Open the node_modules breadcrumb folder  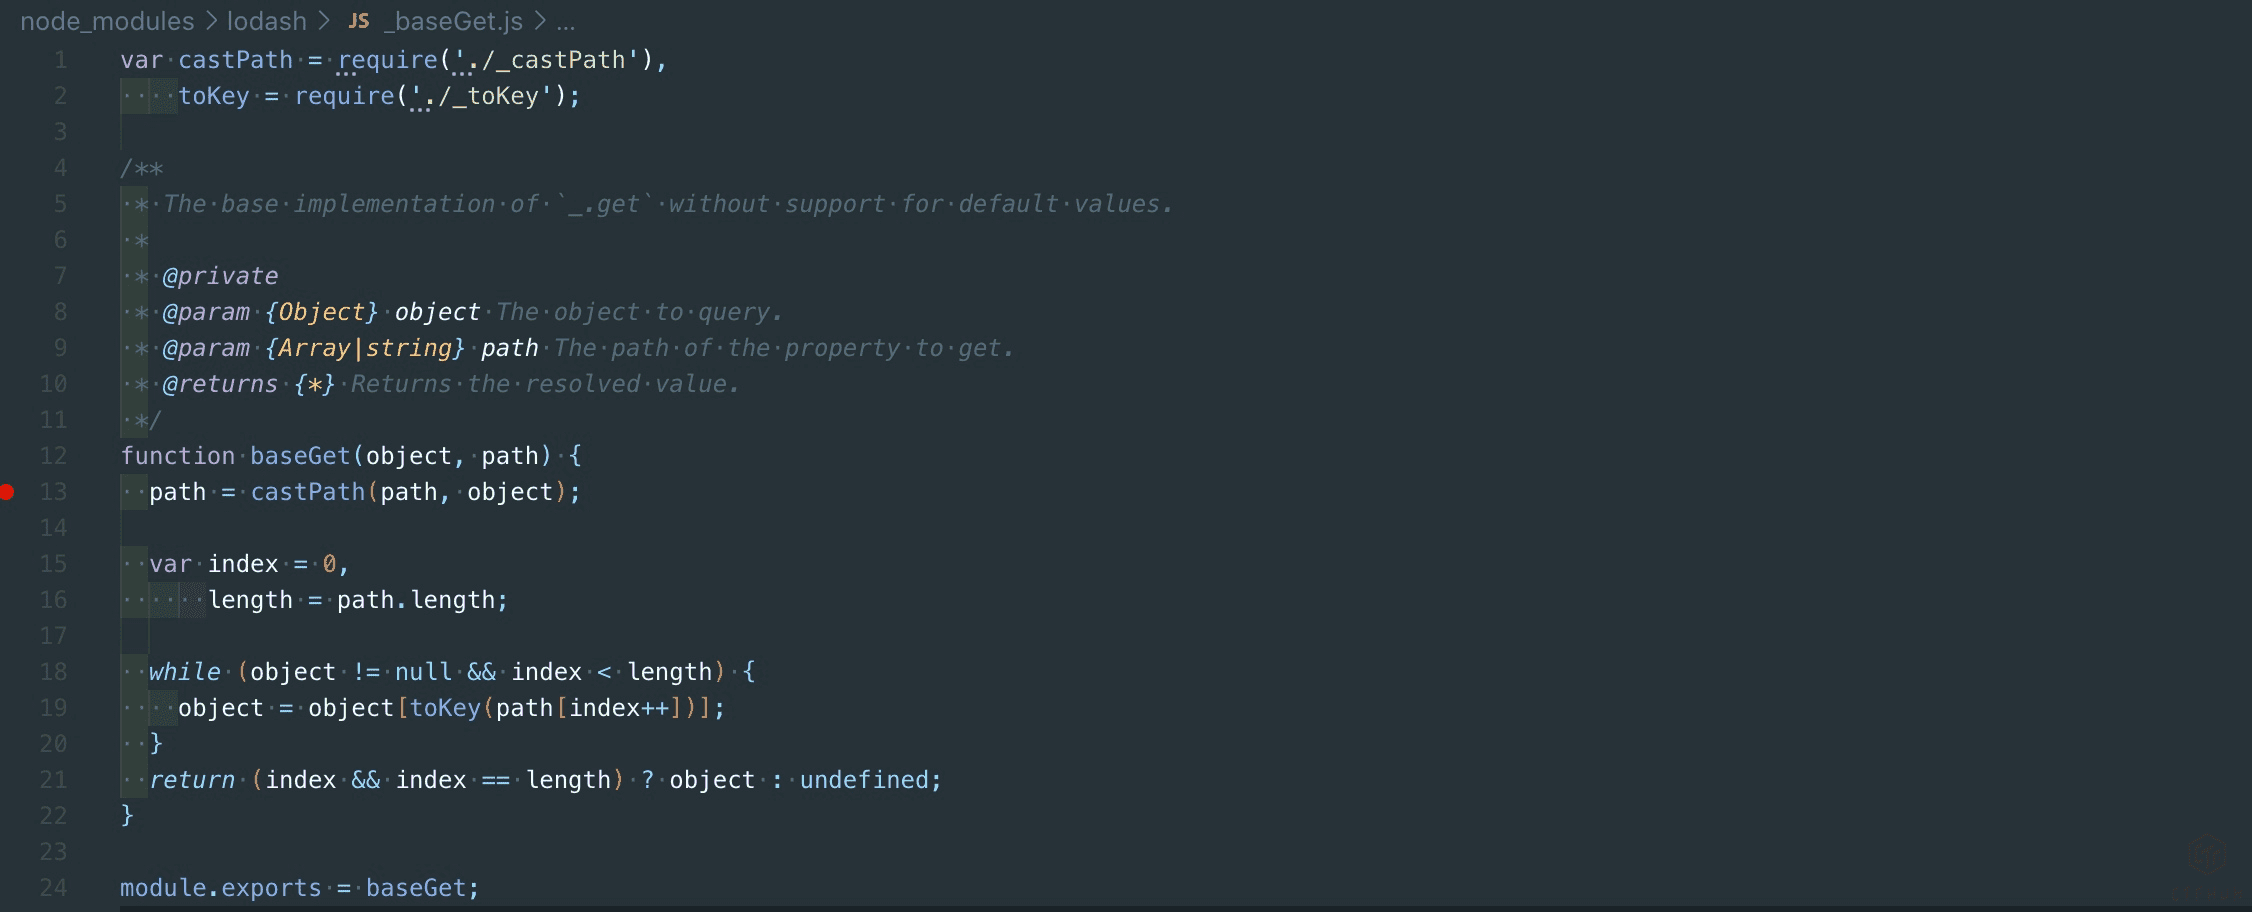click(107, 21)
